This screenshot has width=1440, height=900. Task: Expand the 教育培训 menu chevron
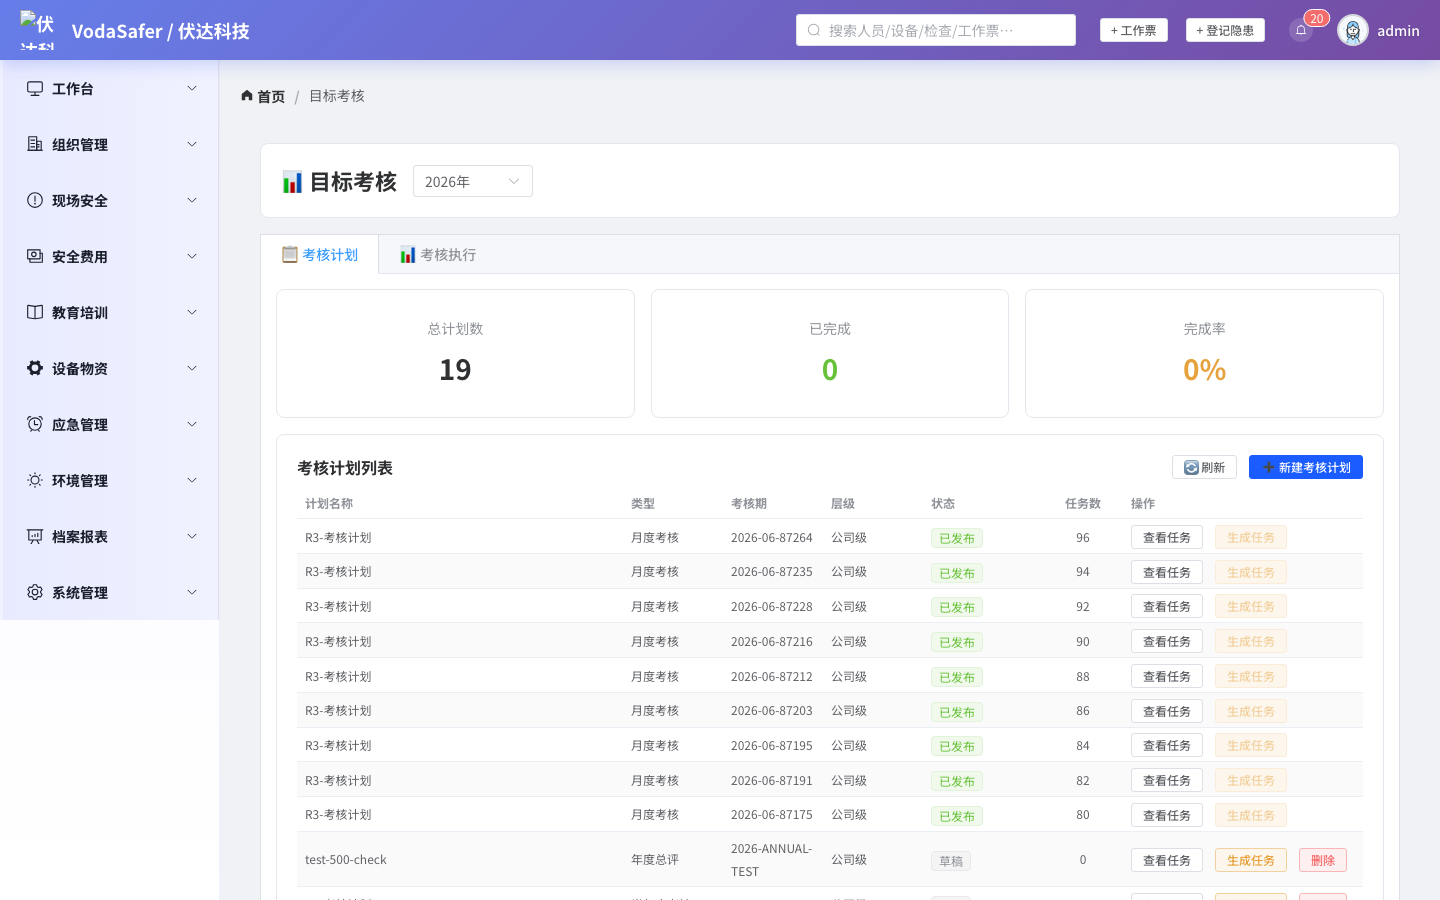tap(192, 312)
